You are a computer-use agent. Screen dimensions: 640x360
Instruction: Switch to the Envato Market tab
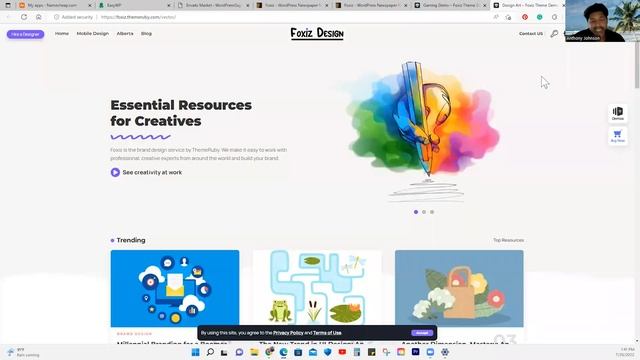[213, 5]
